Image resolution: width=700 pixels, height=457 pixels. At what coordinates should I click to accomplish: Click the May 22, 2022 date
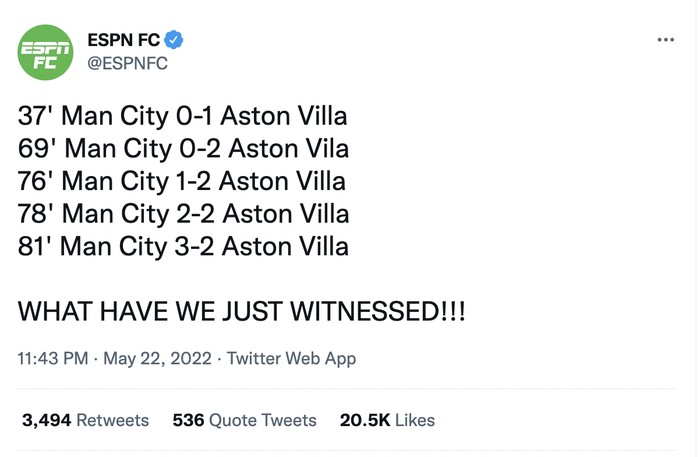point(160,358)
